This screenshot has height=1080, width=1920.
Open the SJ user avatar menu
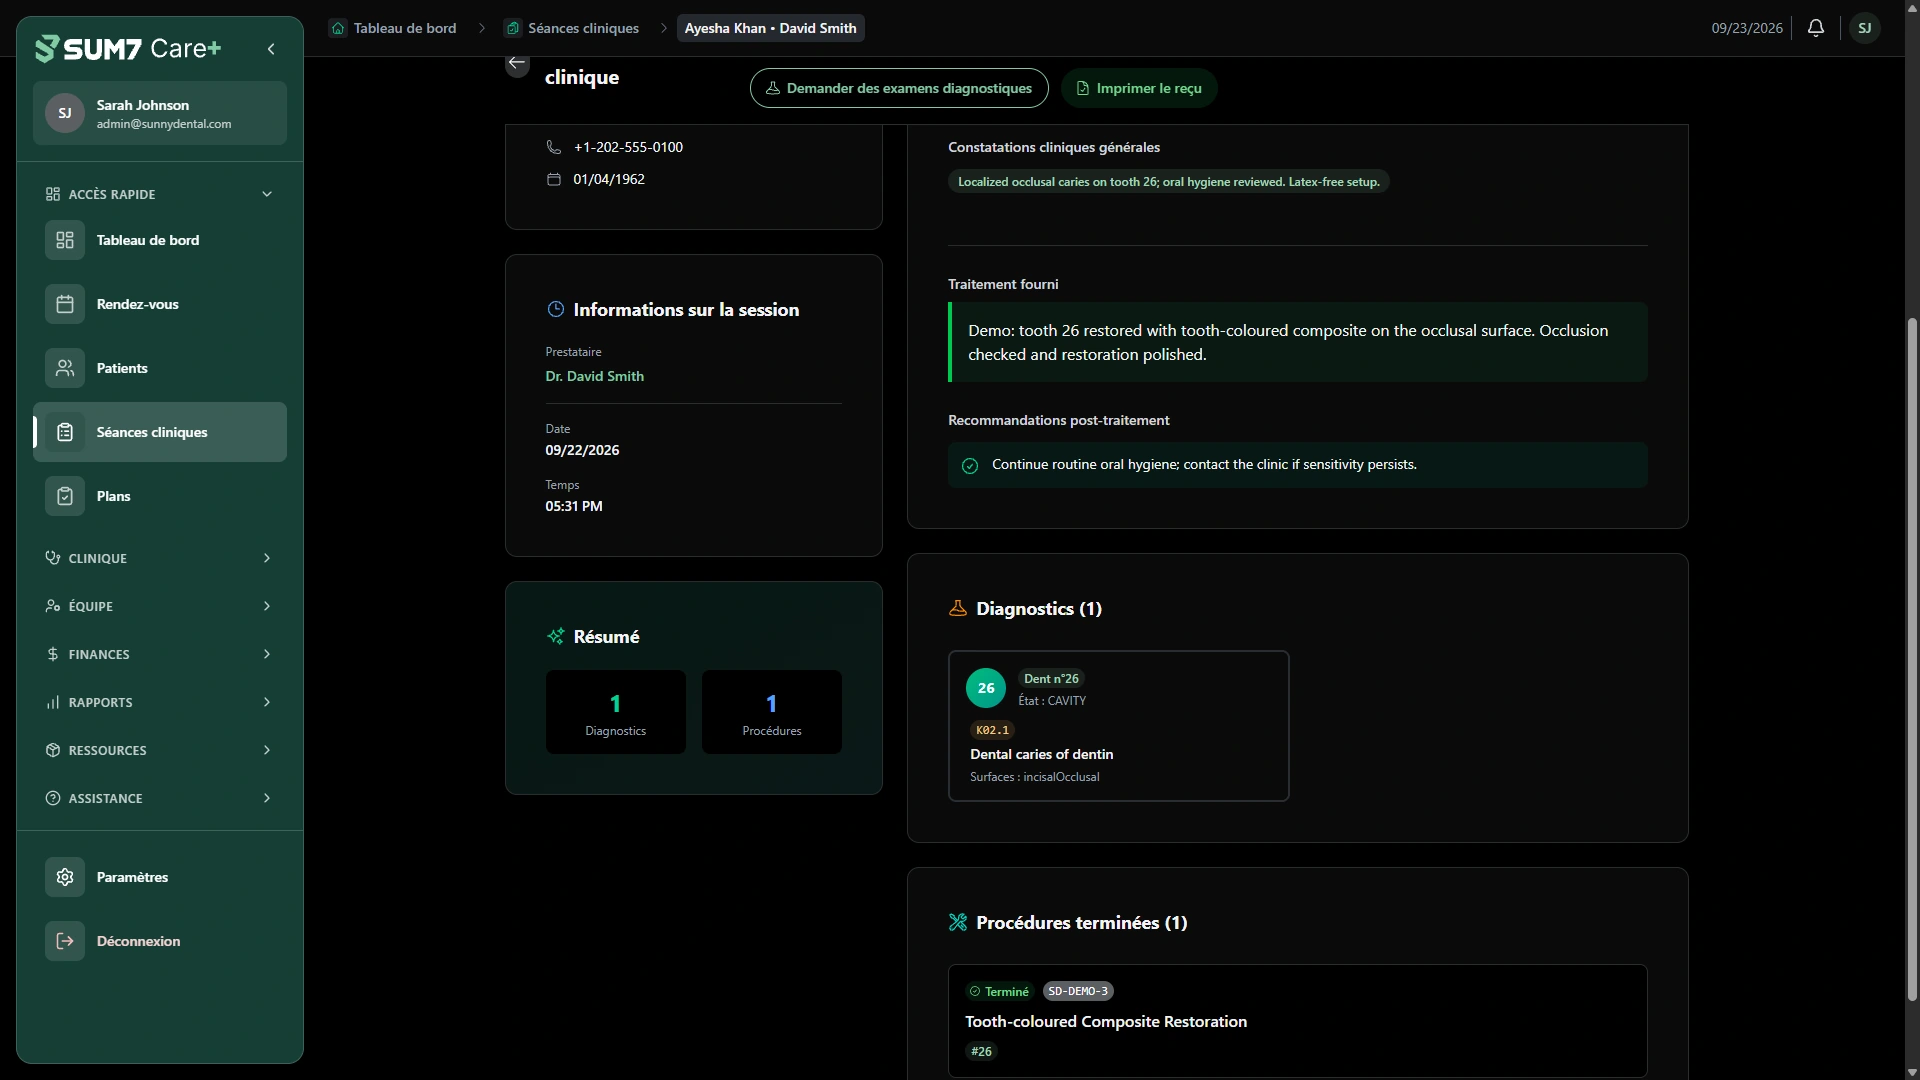1864,28
